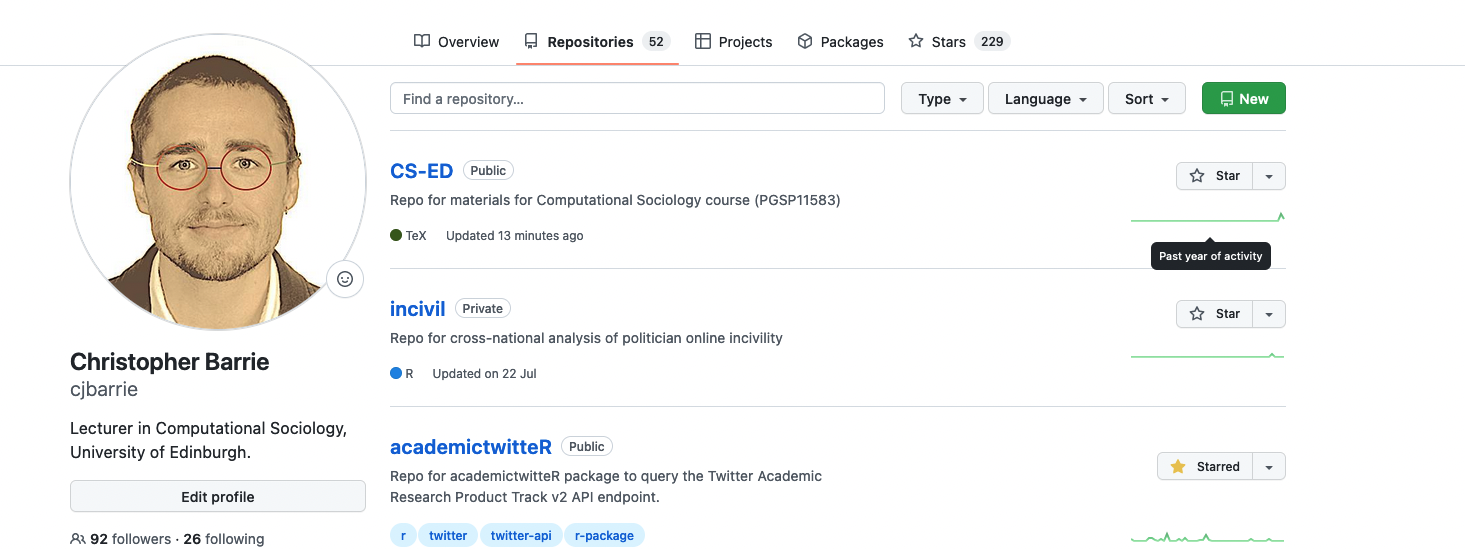Click the book icon on Overview tab

click(x=422, y=41)
